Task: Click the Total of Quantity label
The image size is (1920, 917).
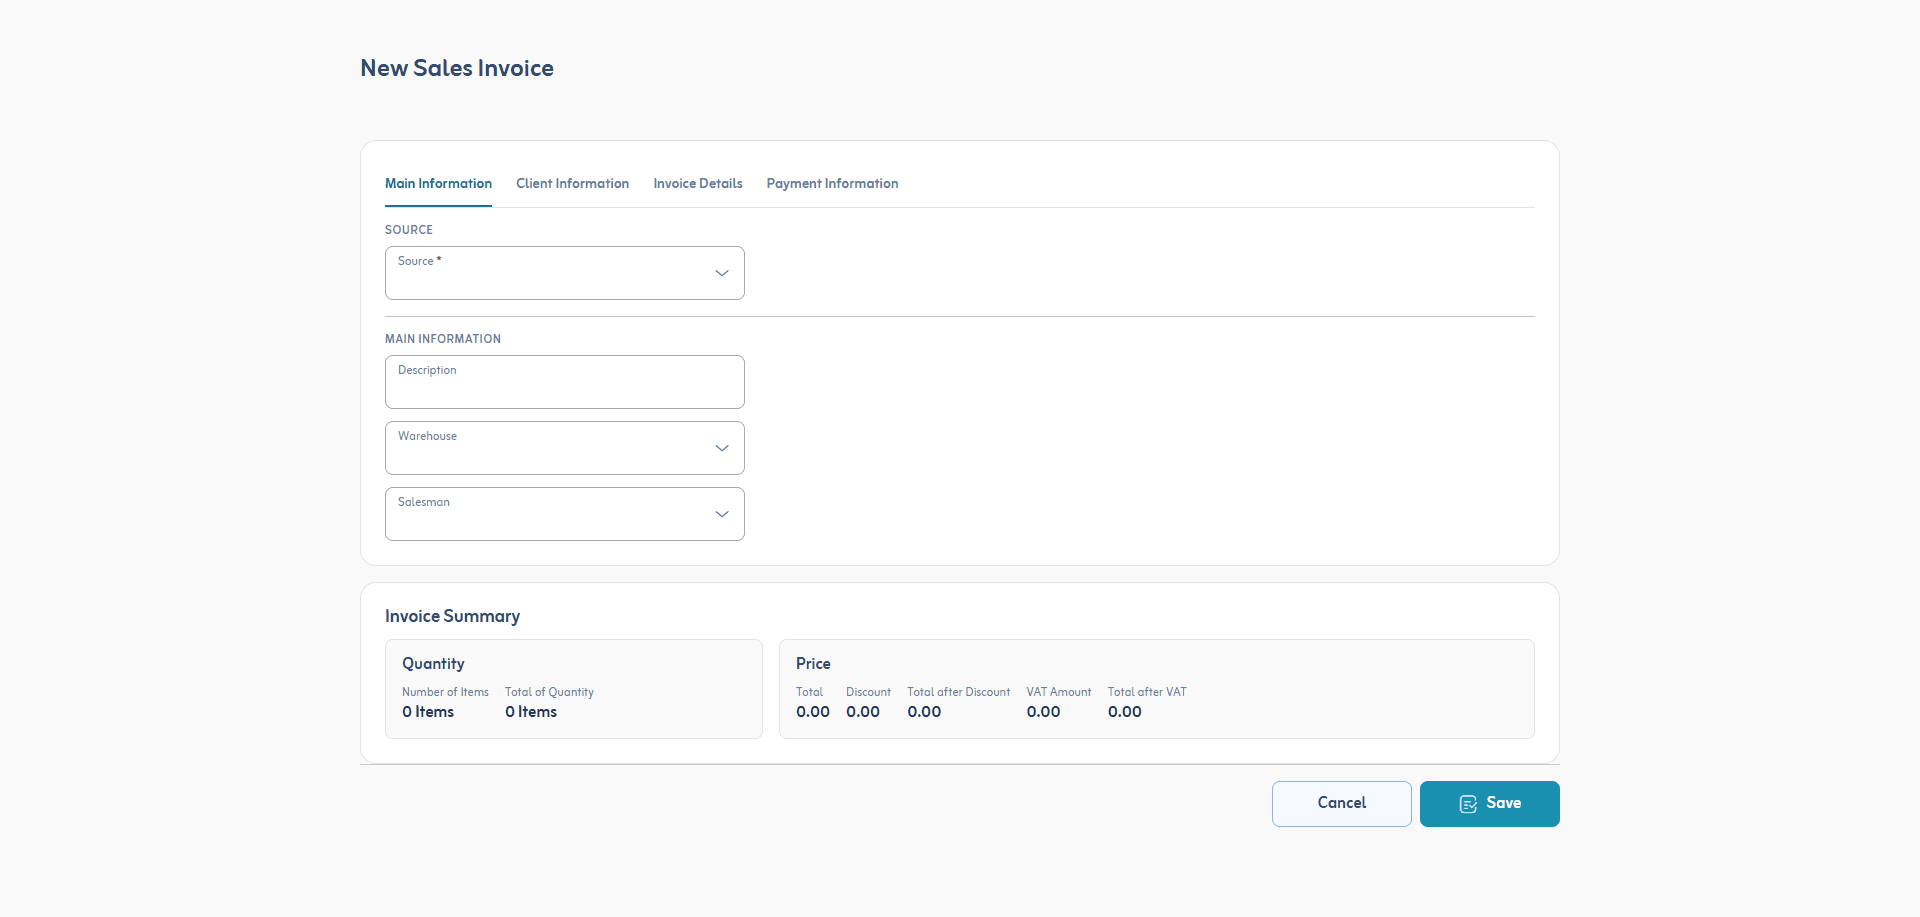Action: click(x=549, y=692)
